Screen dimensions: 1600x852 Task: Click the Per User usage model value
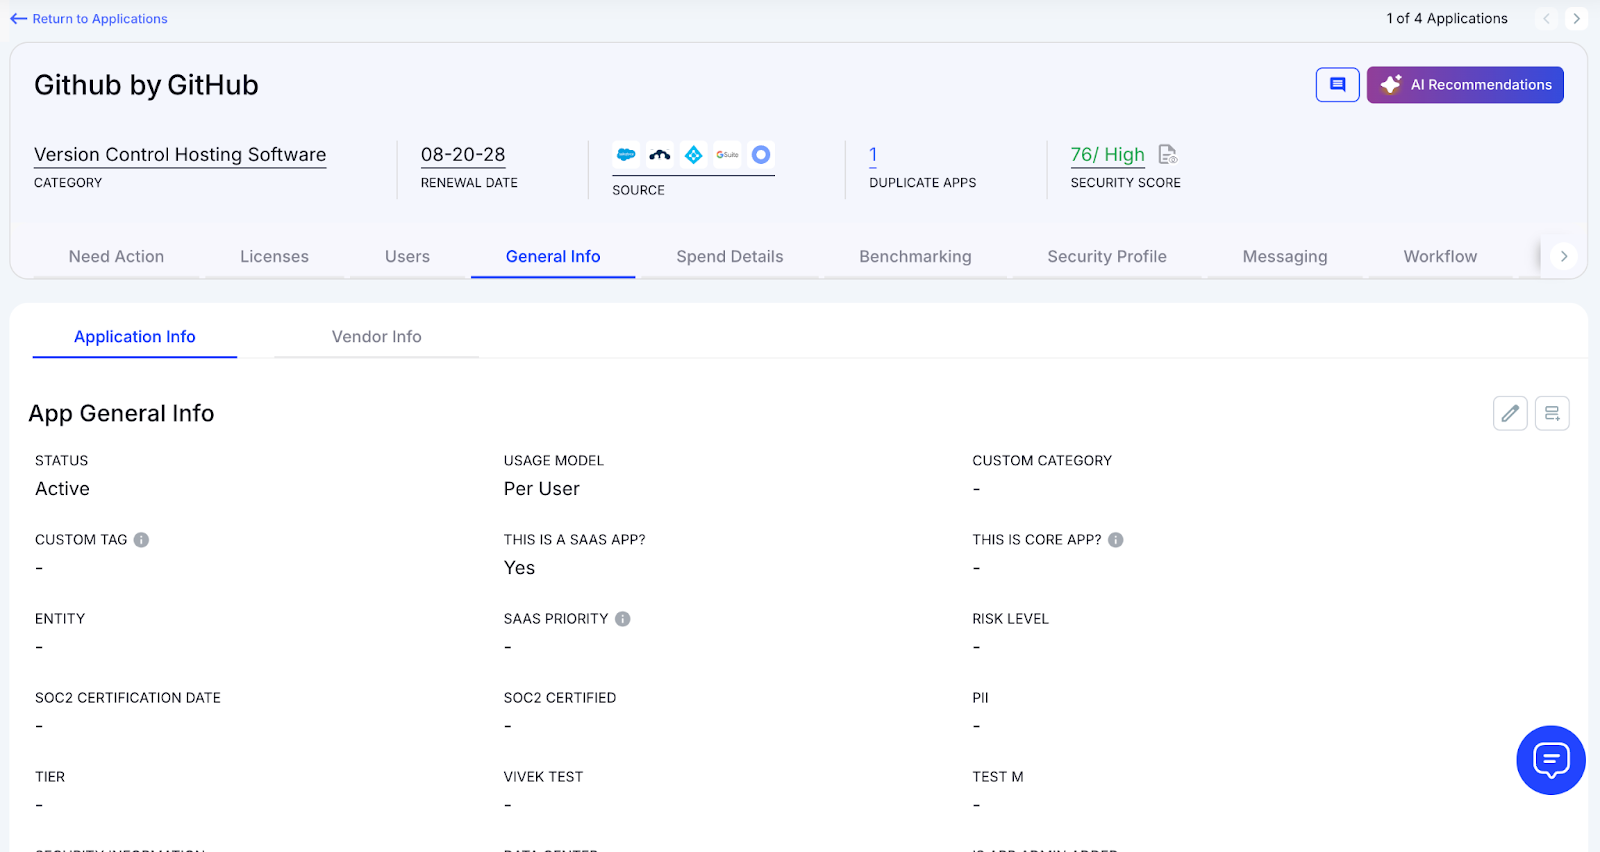click(x=542, y=489)
